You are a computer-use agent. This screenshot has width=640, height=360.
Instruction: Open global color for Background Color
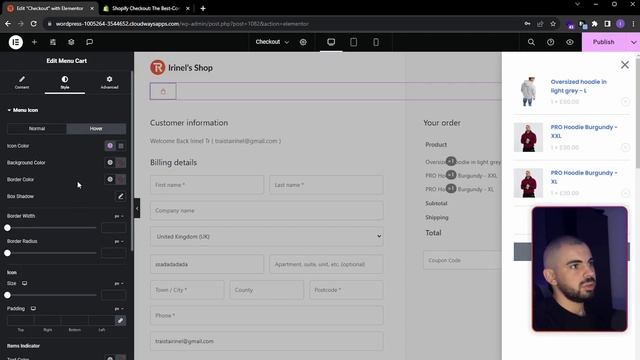click(x=110, y=162)
